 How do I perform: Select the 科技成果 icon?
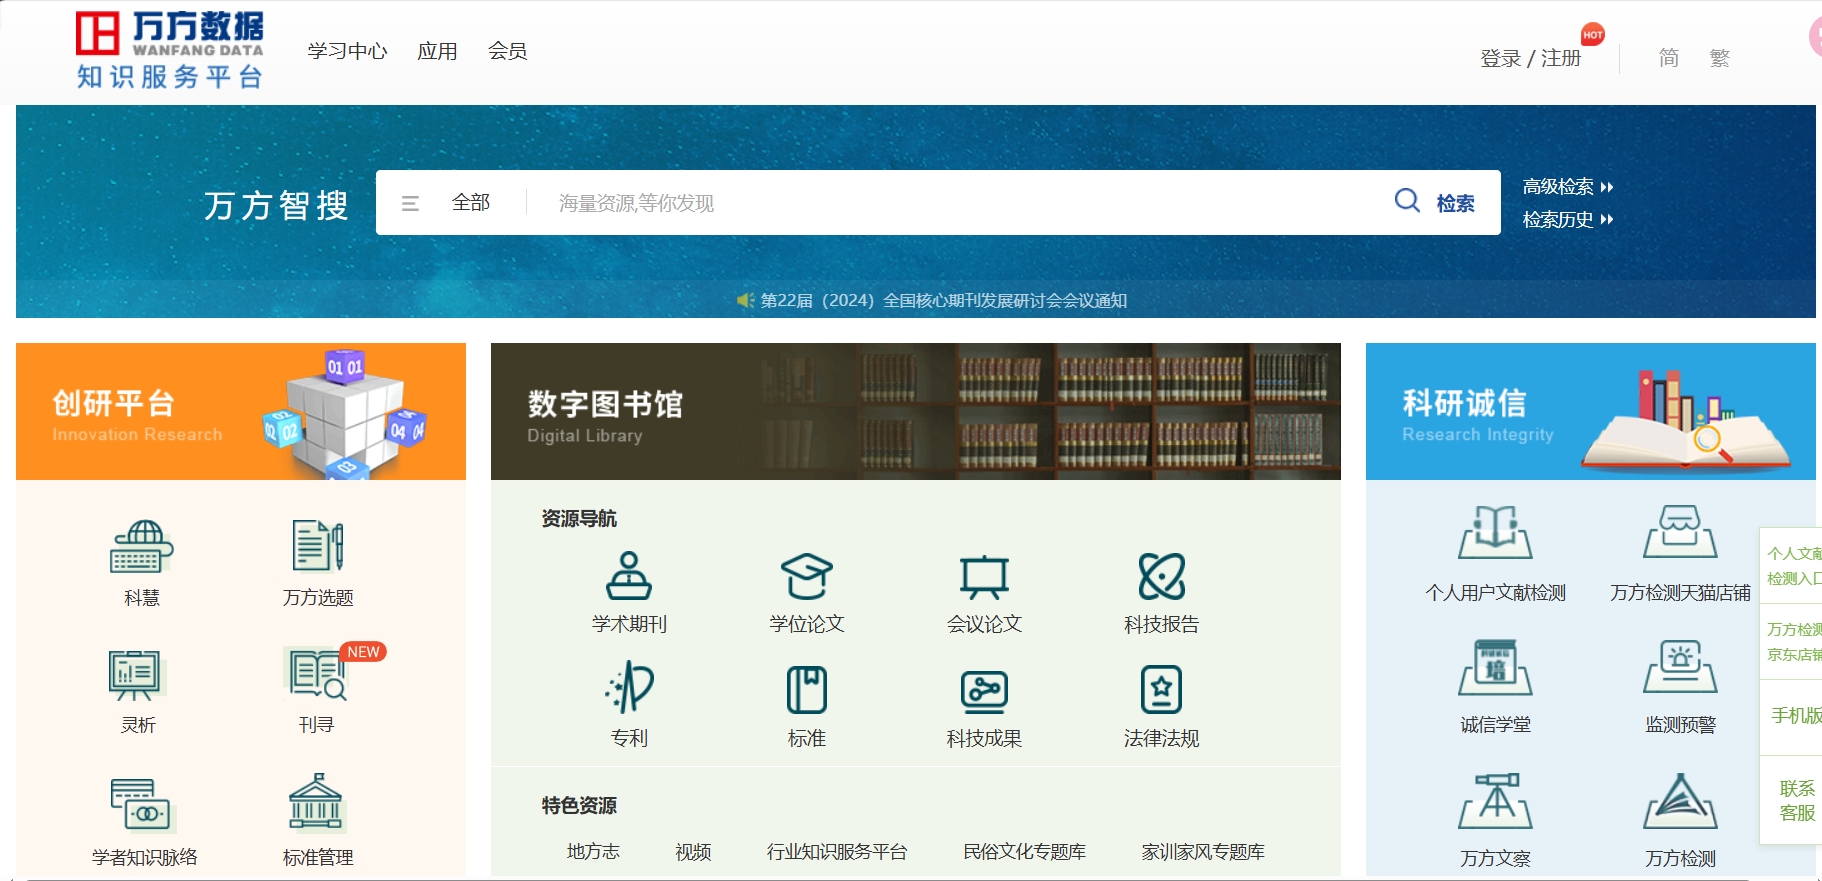(x=984, y=690)
